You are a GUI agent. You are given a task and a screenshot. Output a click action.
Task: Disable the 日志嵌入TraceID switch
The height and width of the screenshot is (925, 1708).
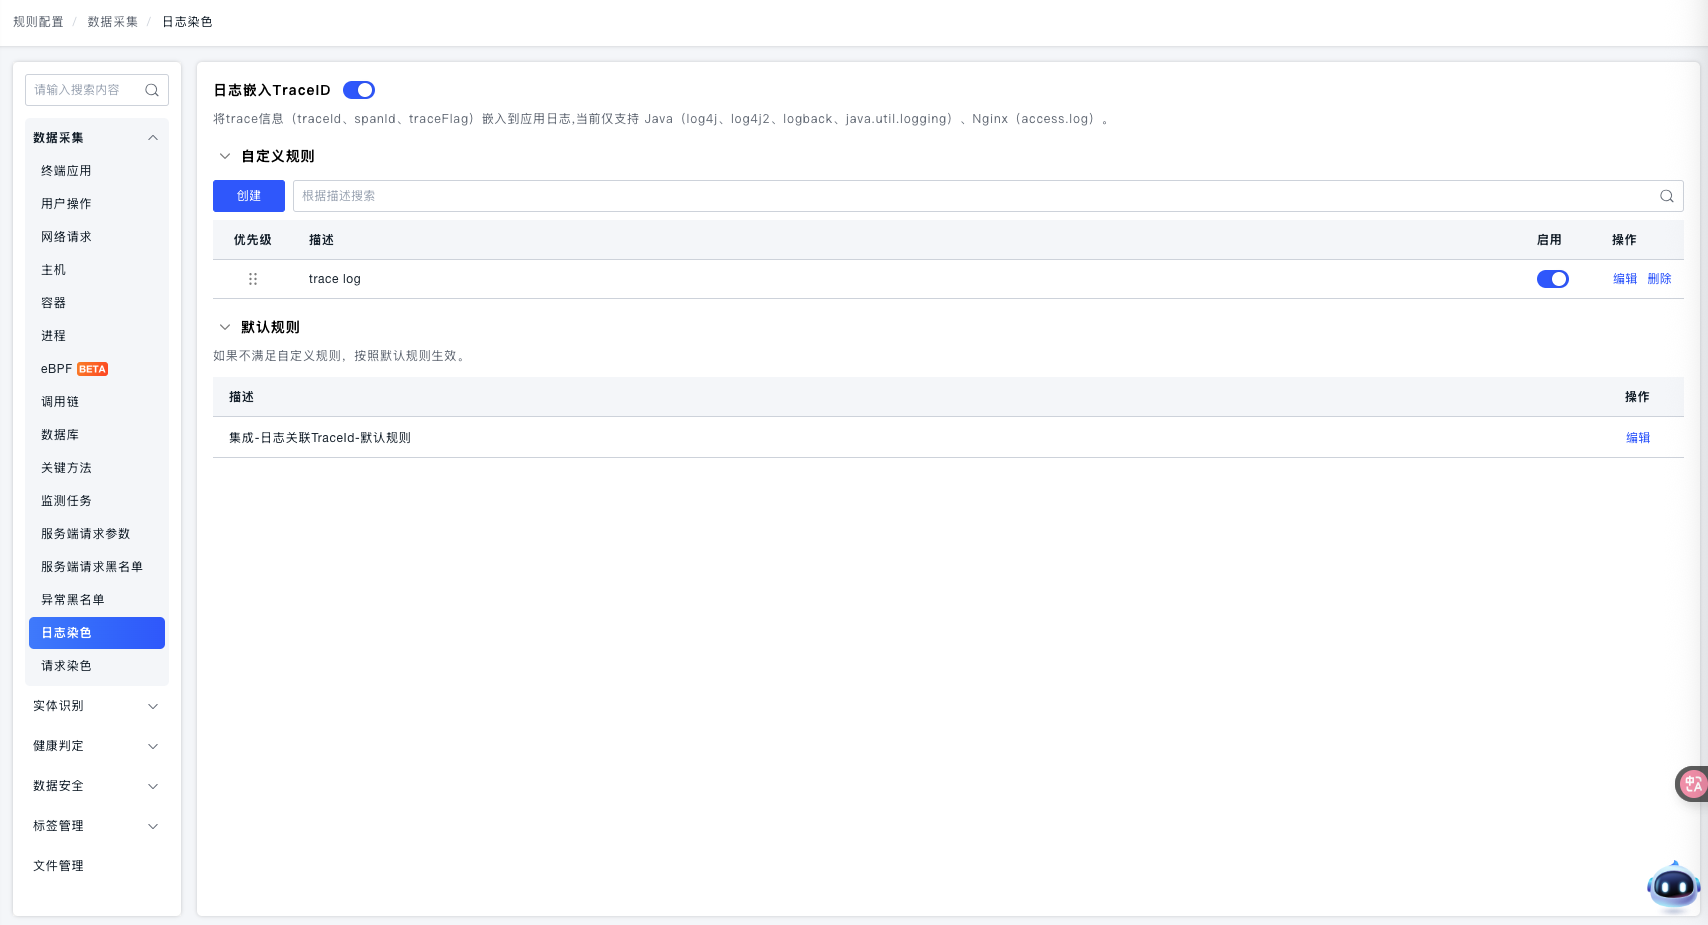359,90
